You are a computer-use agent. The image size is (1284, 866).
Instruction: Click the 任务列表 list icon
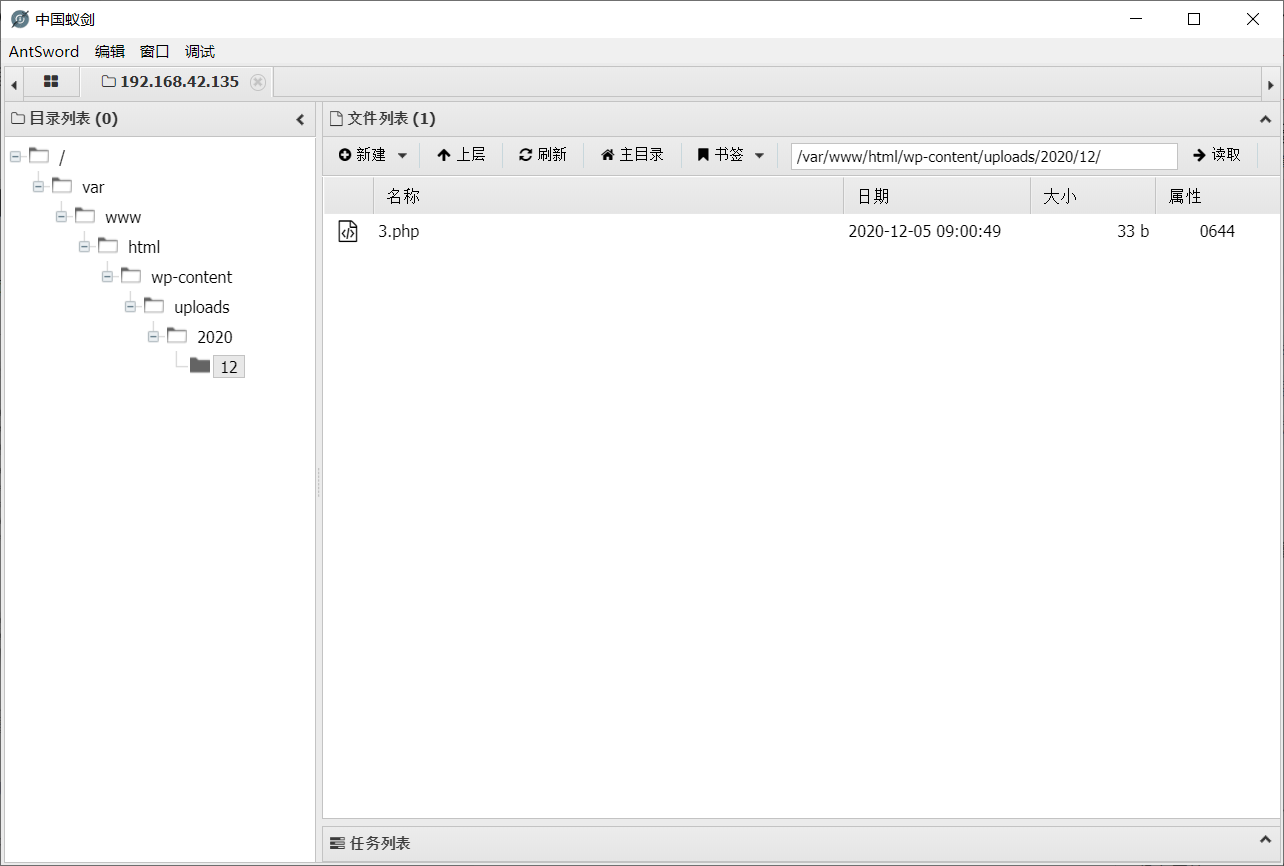coord(337,843)
